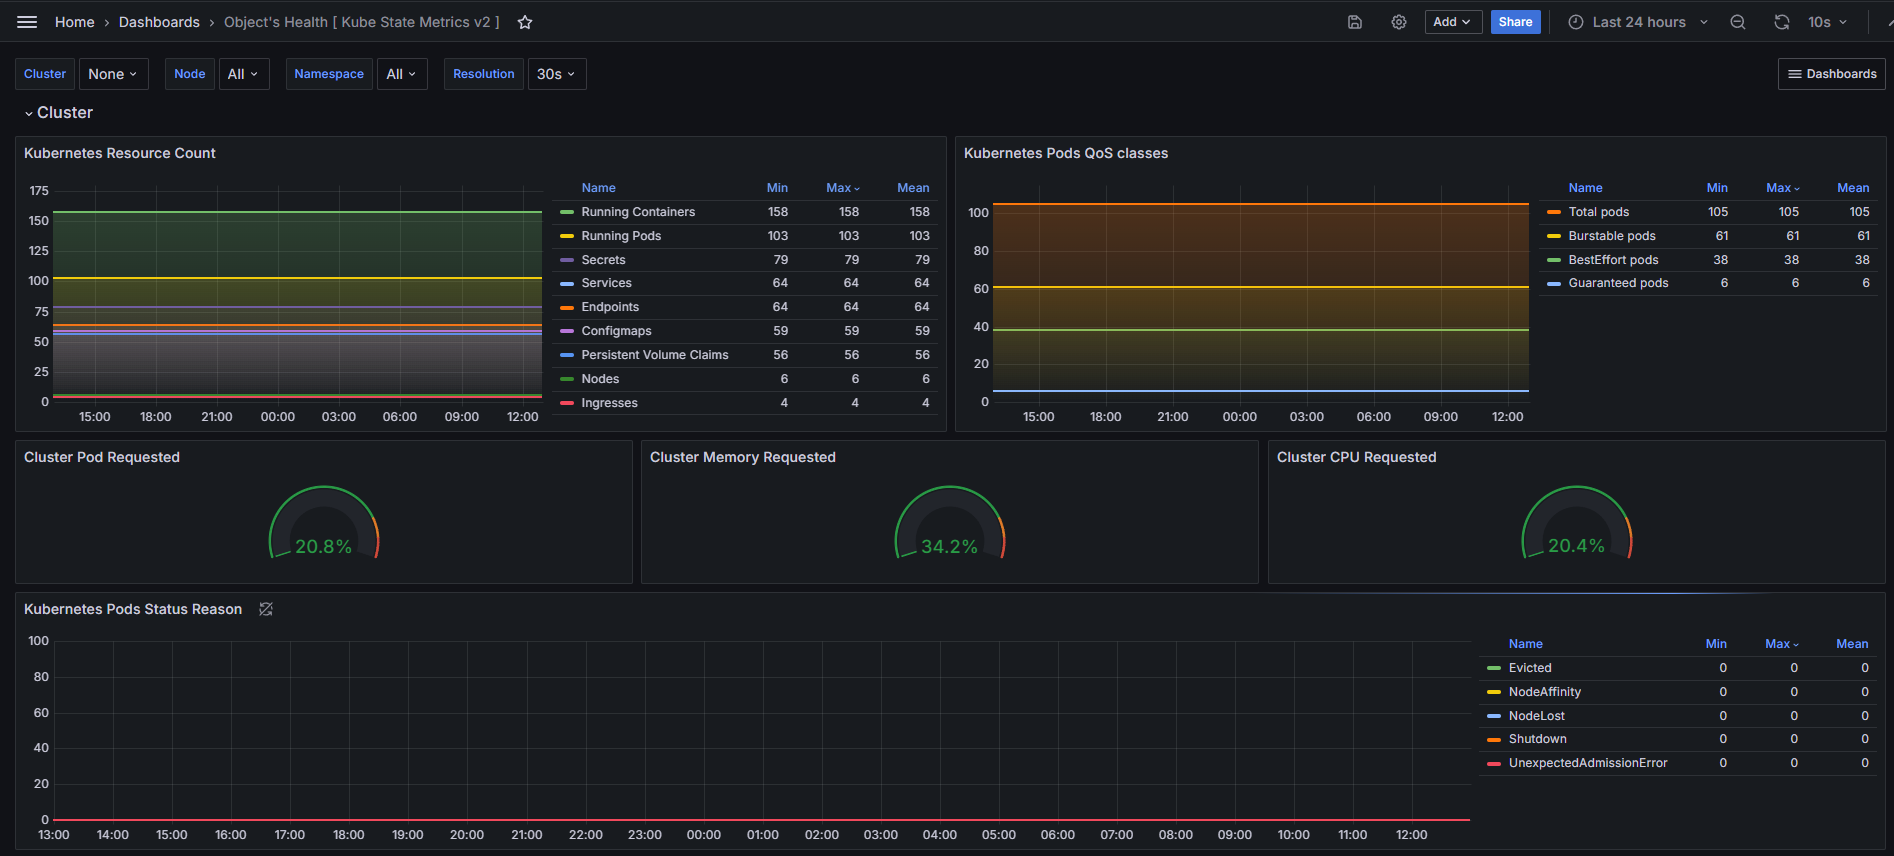
Task: Click the Secrets color swatch in legend
Action: tap(567, 260)
